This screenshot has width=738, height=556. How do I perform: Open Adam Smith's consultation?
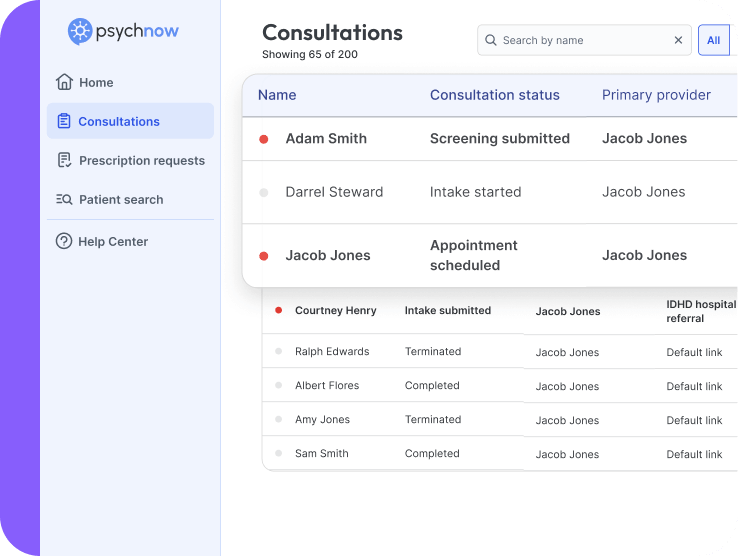326,138
